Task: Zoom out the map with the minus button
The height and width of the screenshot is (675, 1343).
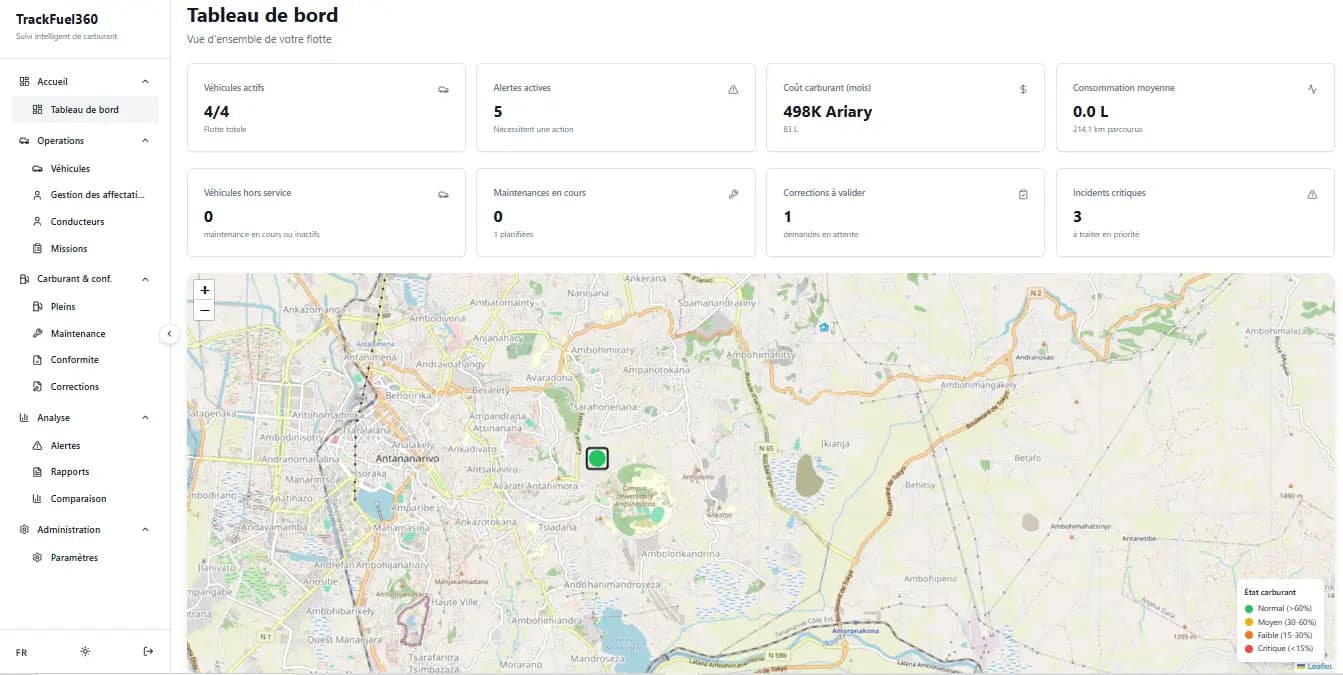Action: [205, 310]
